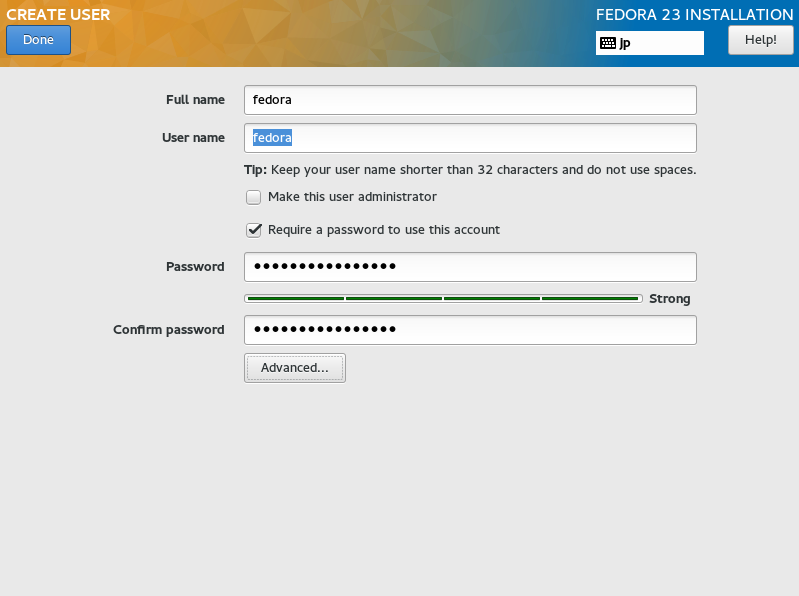Screen dimensions: 799x596
Task: Click the user name Tip text
Action: click(470, 170)
